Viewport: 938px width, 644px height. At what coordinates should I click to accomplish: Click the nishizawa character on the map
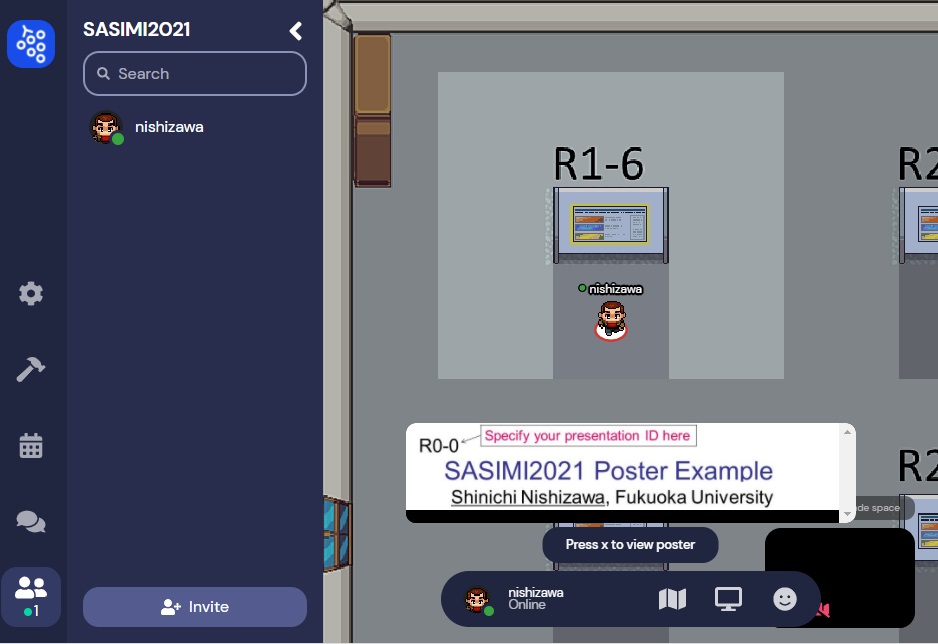pyautogui.click(x=611, y=321)
